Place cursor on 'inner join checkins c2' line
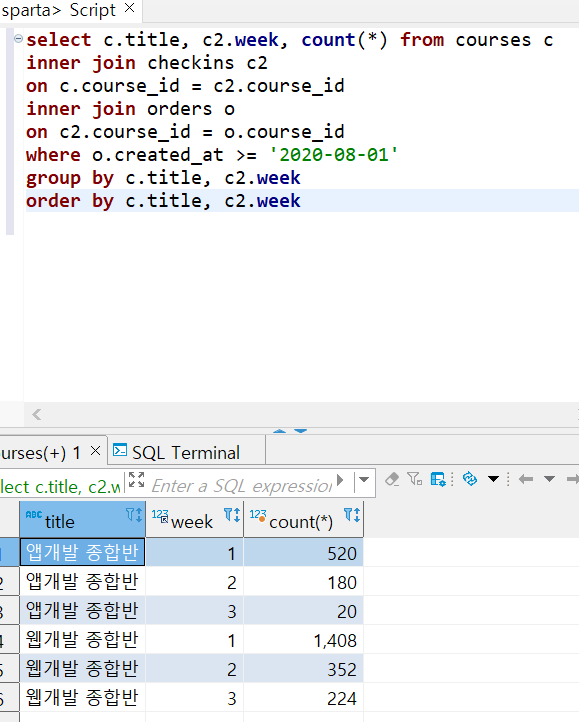This screenshot has height=722, width=579. 146,63
